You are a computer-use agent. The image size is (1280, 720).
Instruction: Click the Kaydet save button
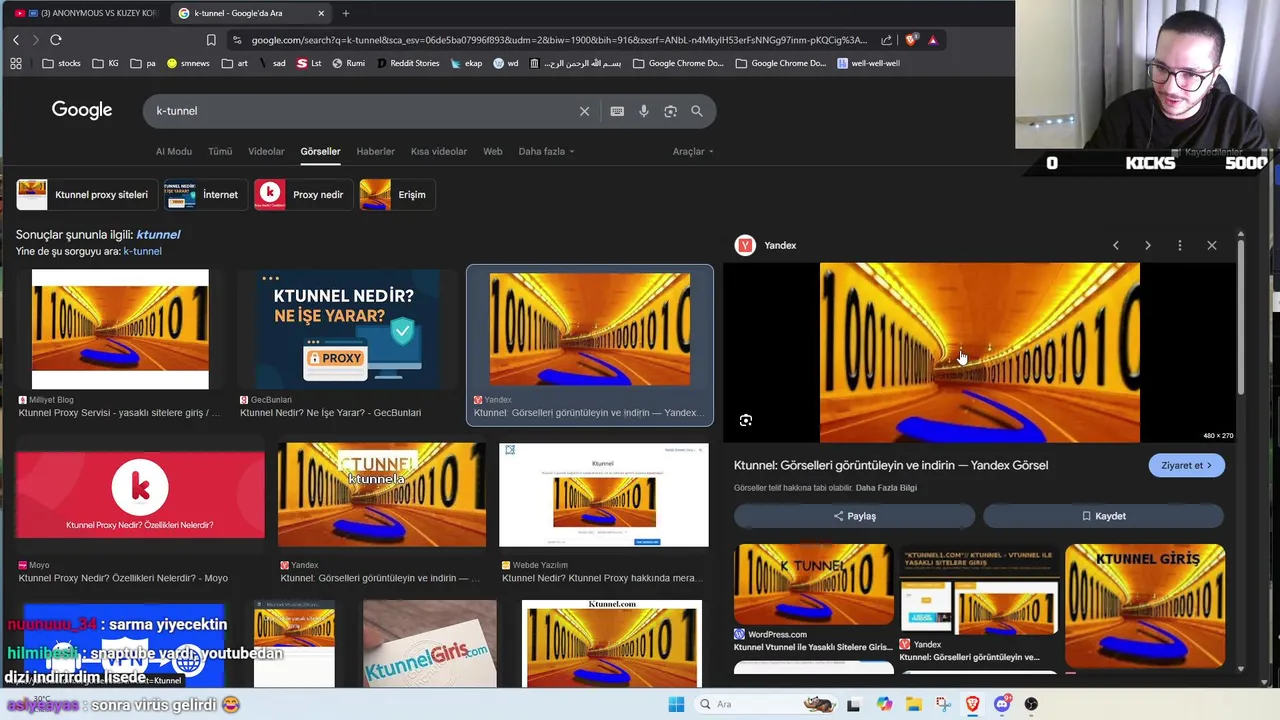click(1103, 516)
